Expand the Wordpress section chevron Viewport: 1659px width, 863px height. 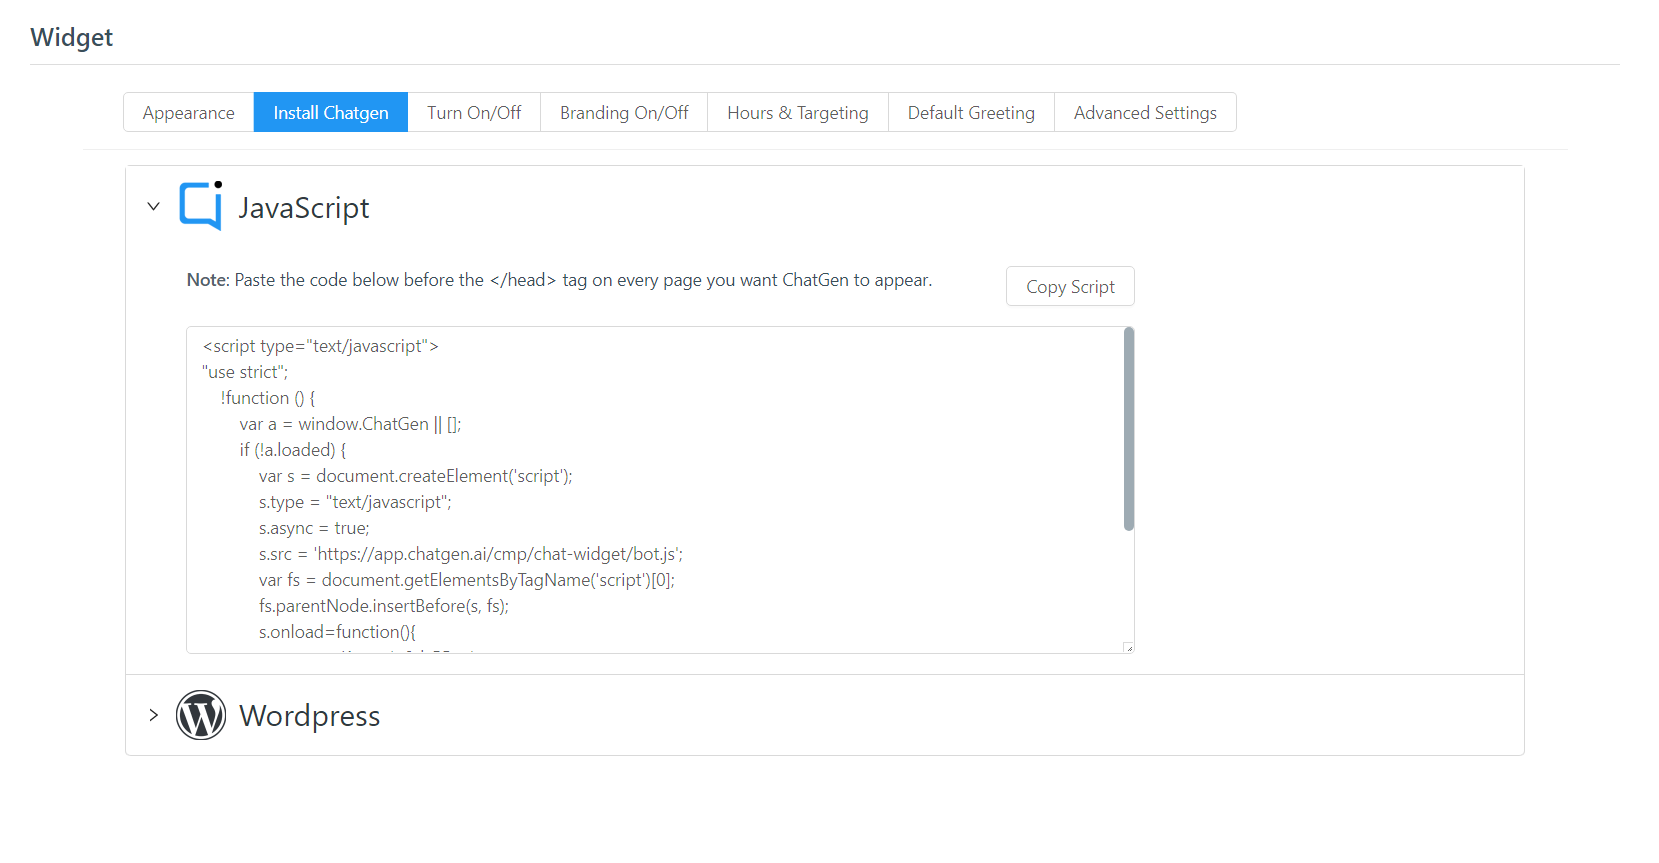[153, 715]
